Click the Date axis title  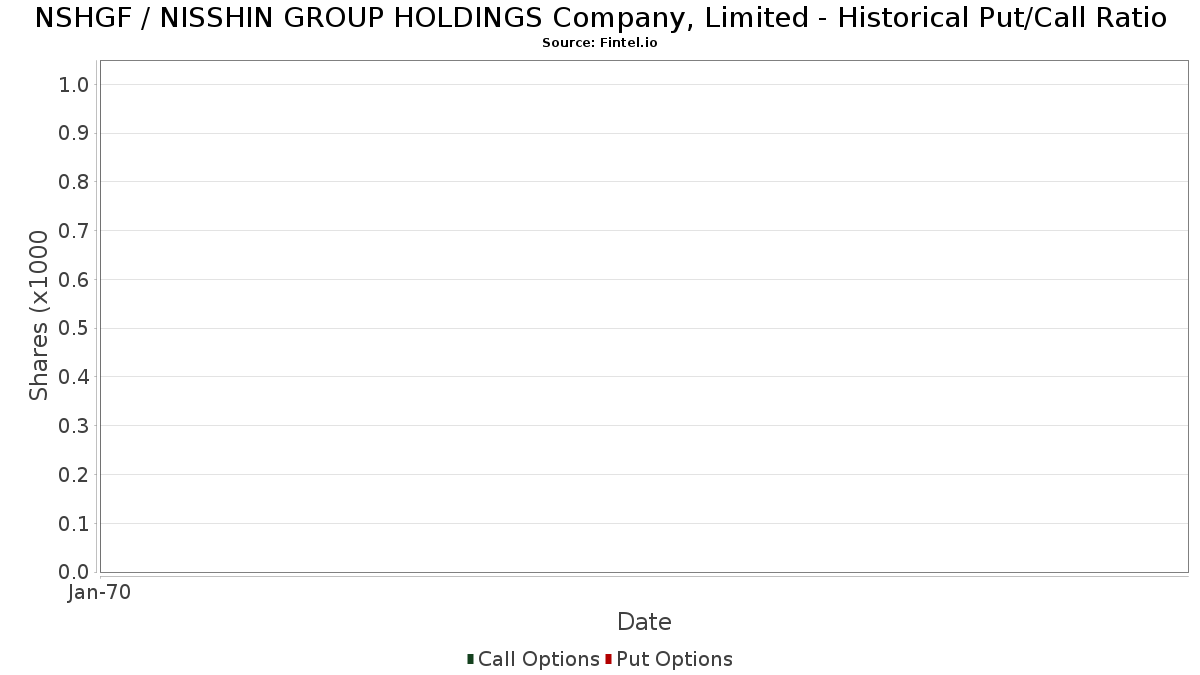pos(644,622)
